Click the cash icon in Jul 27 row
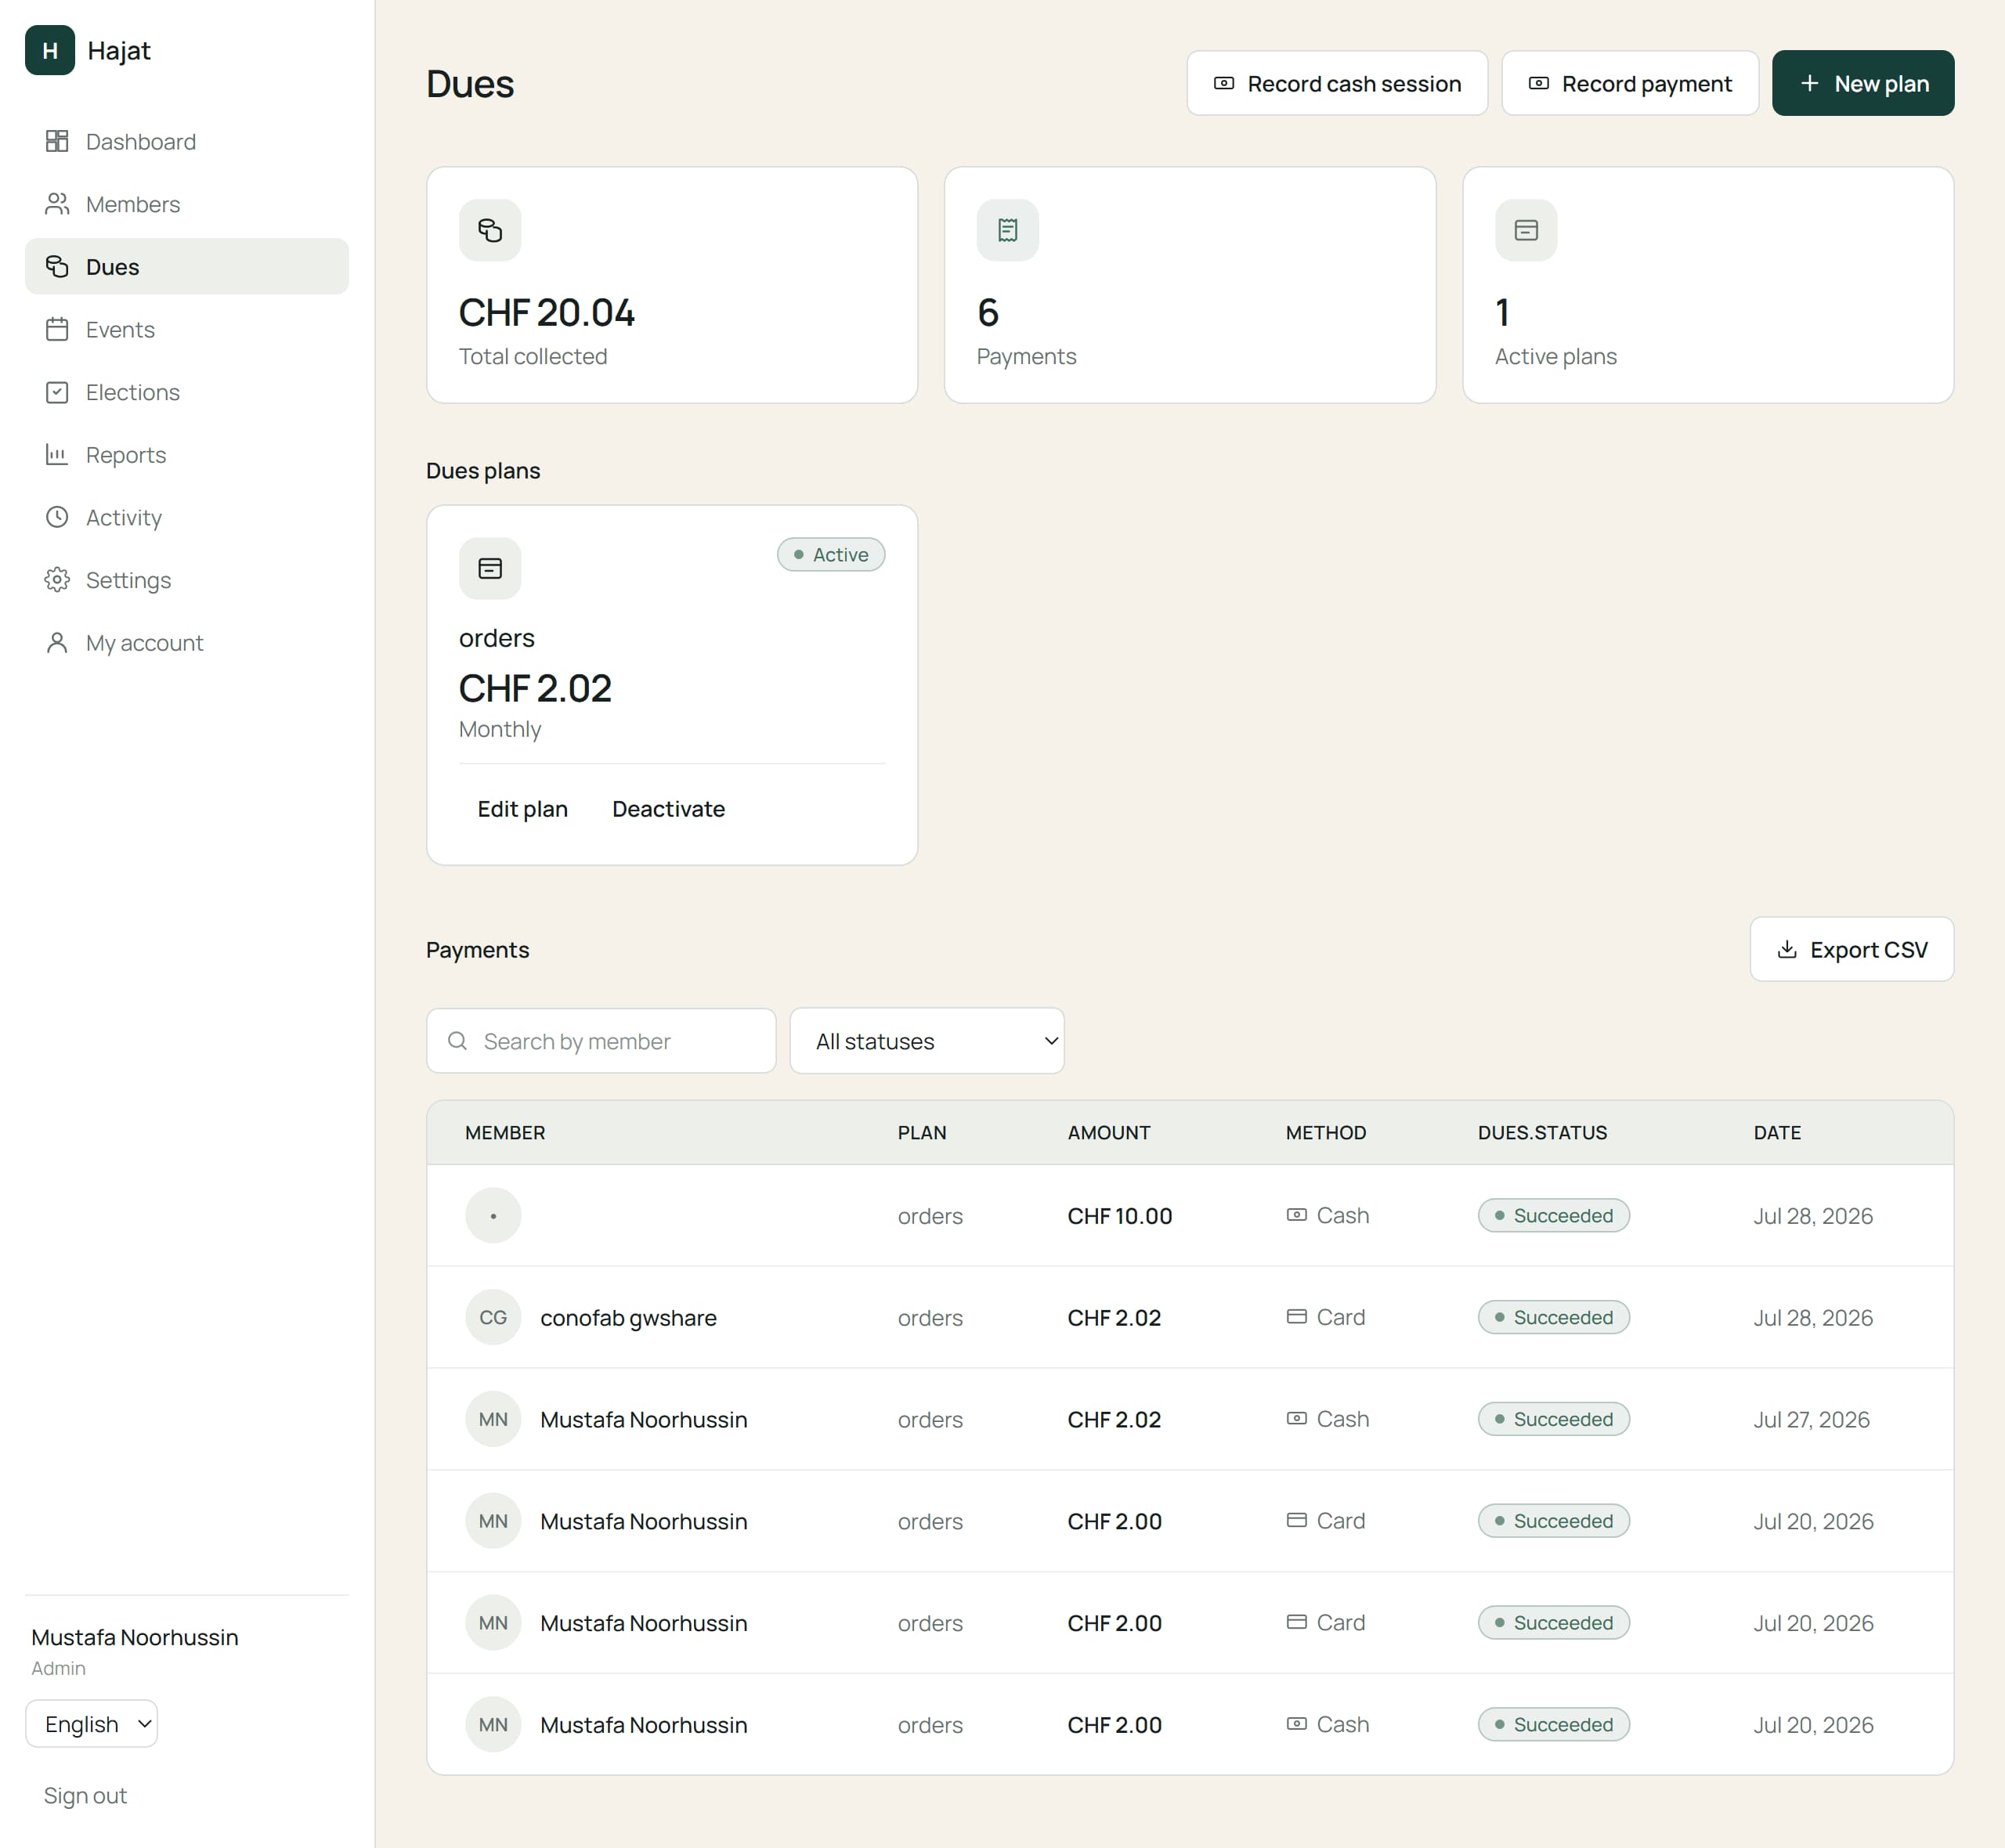Screen dimensions: 2005x1848 [1297, 1418]
